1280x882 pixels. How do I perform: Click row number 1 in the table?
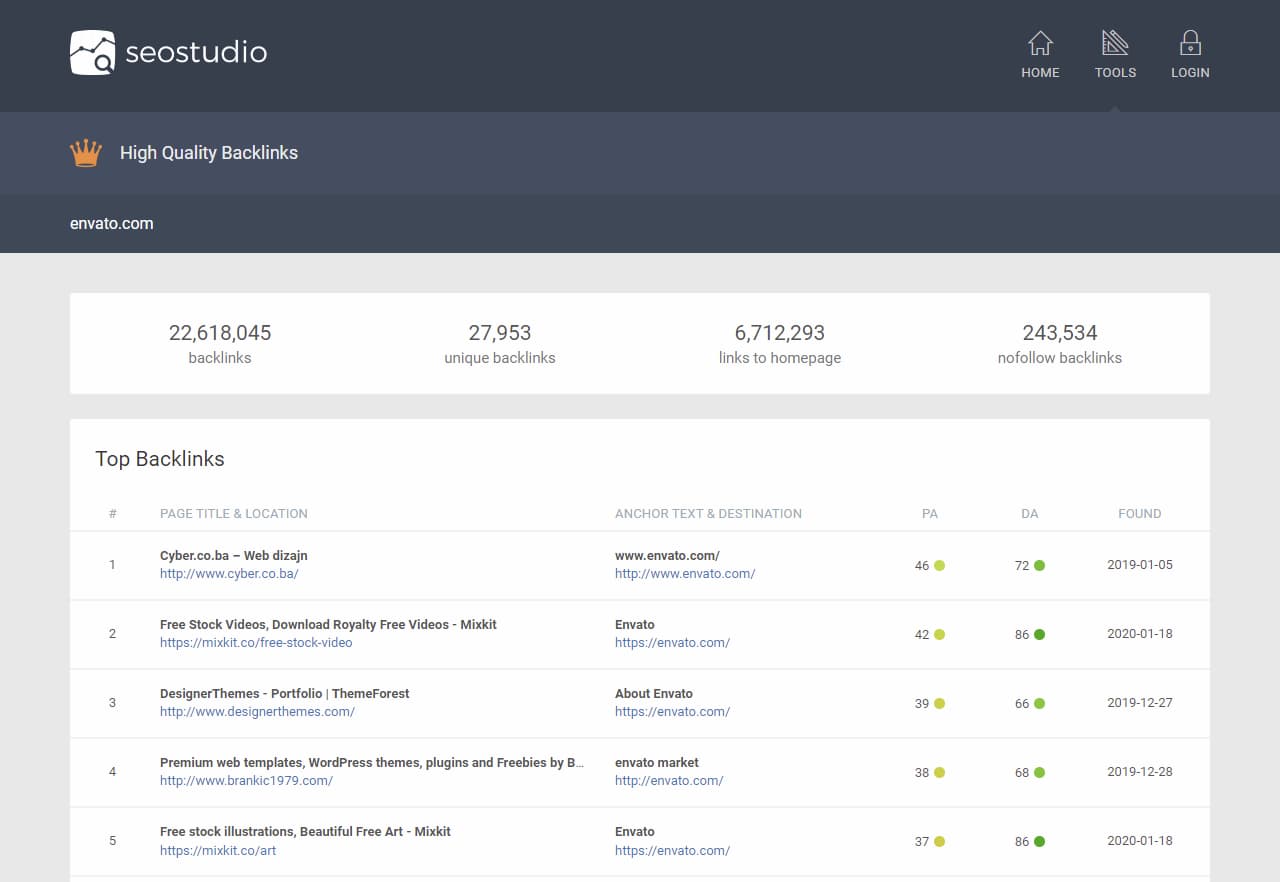[112, 565]
